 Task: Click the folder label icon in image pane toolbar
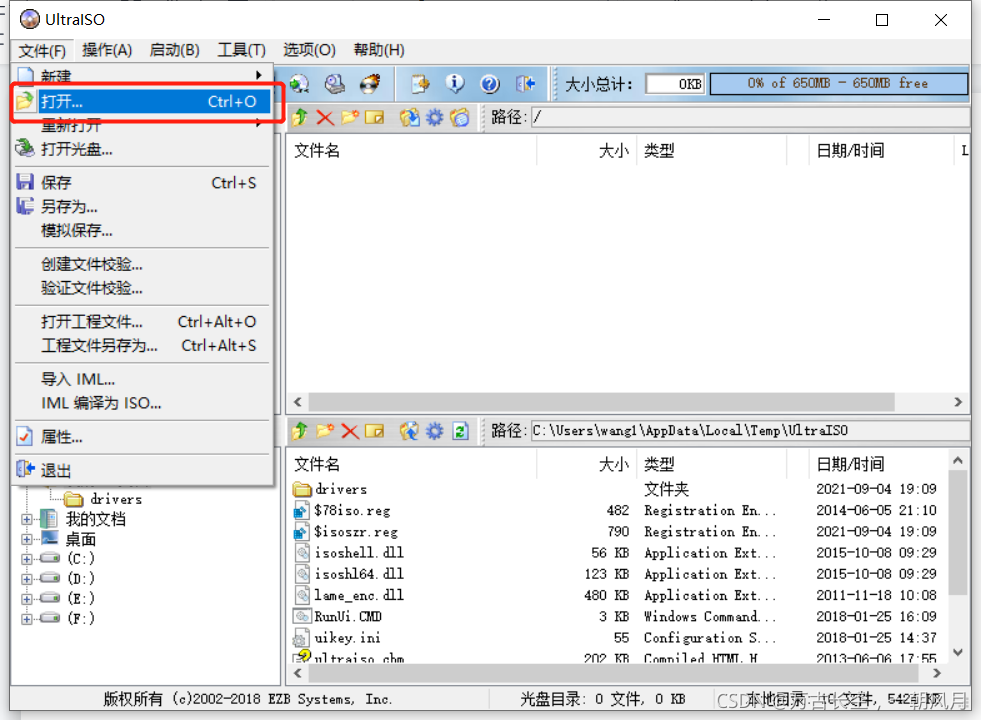click(x=460, y=117)
